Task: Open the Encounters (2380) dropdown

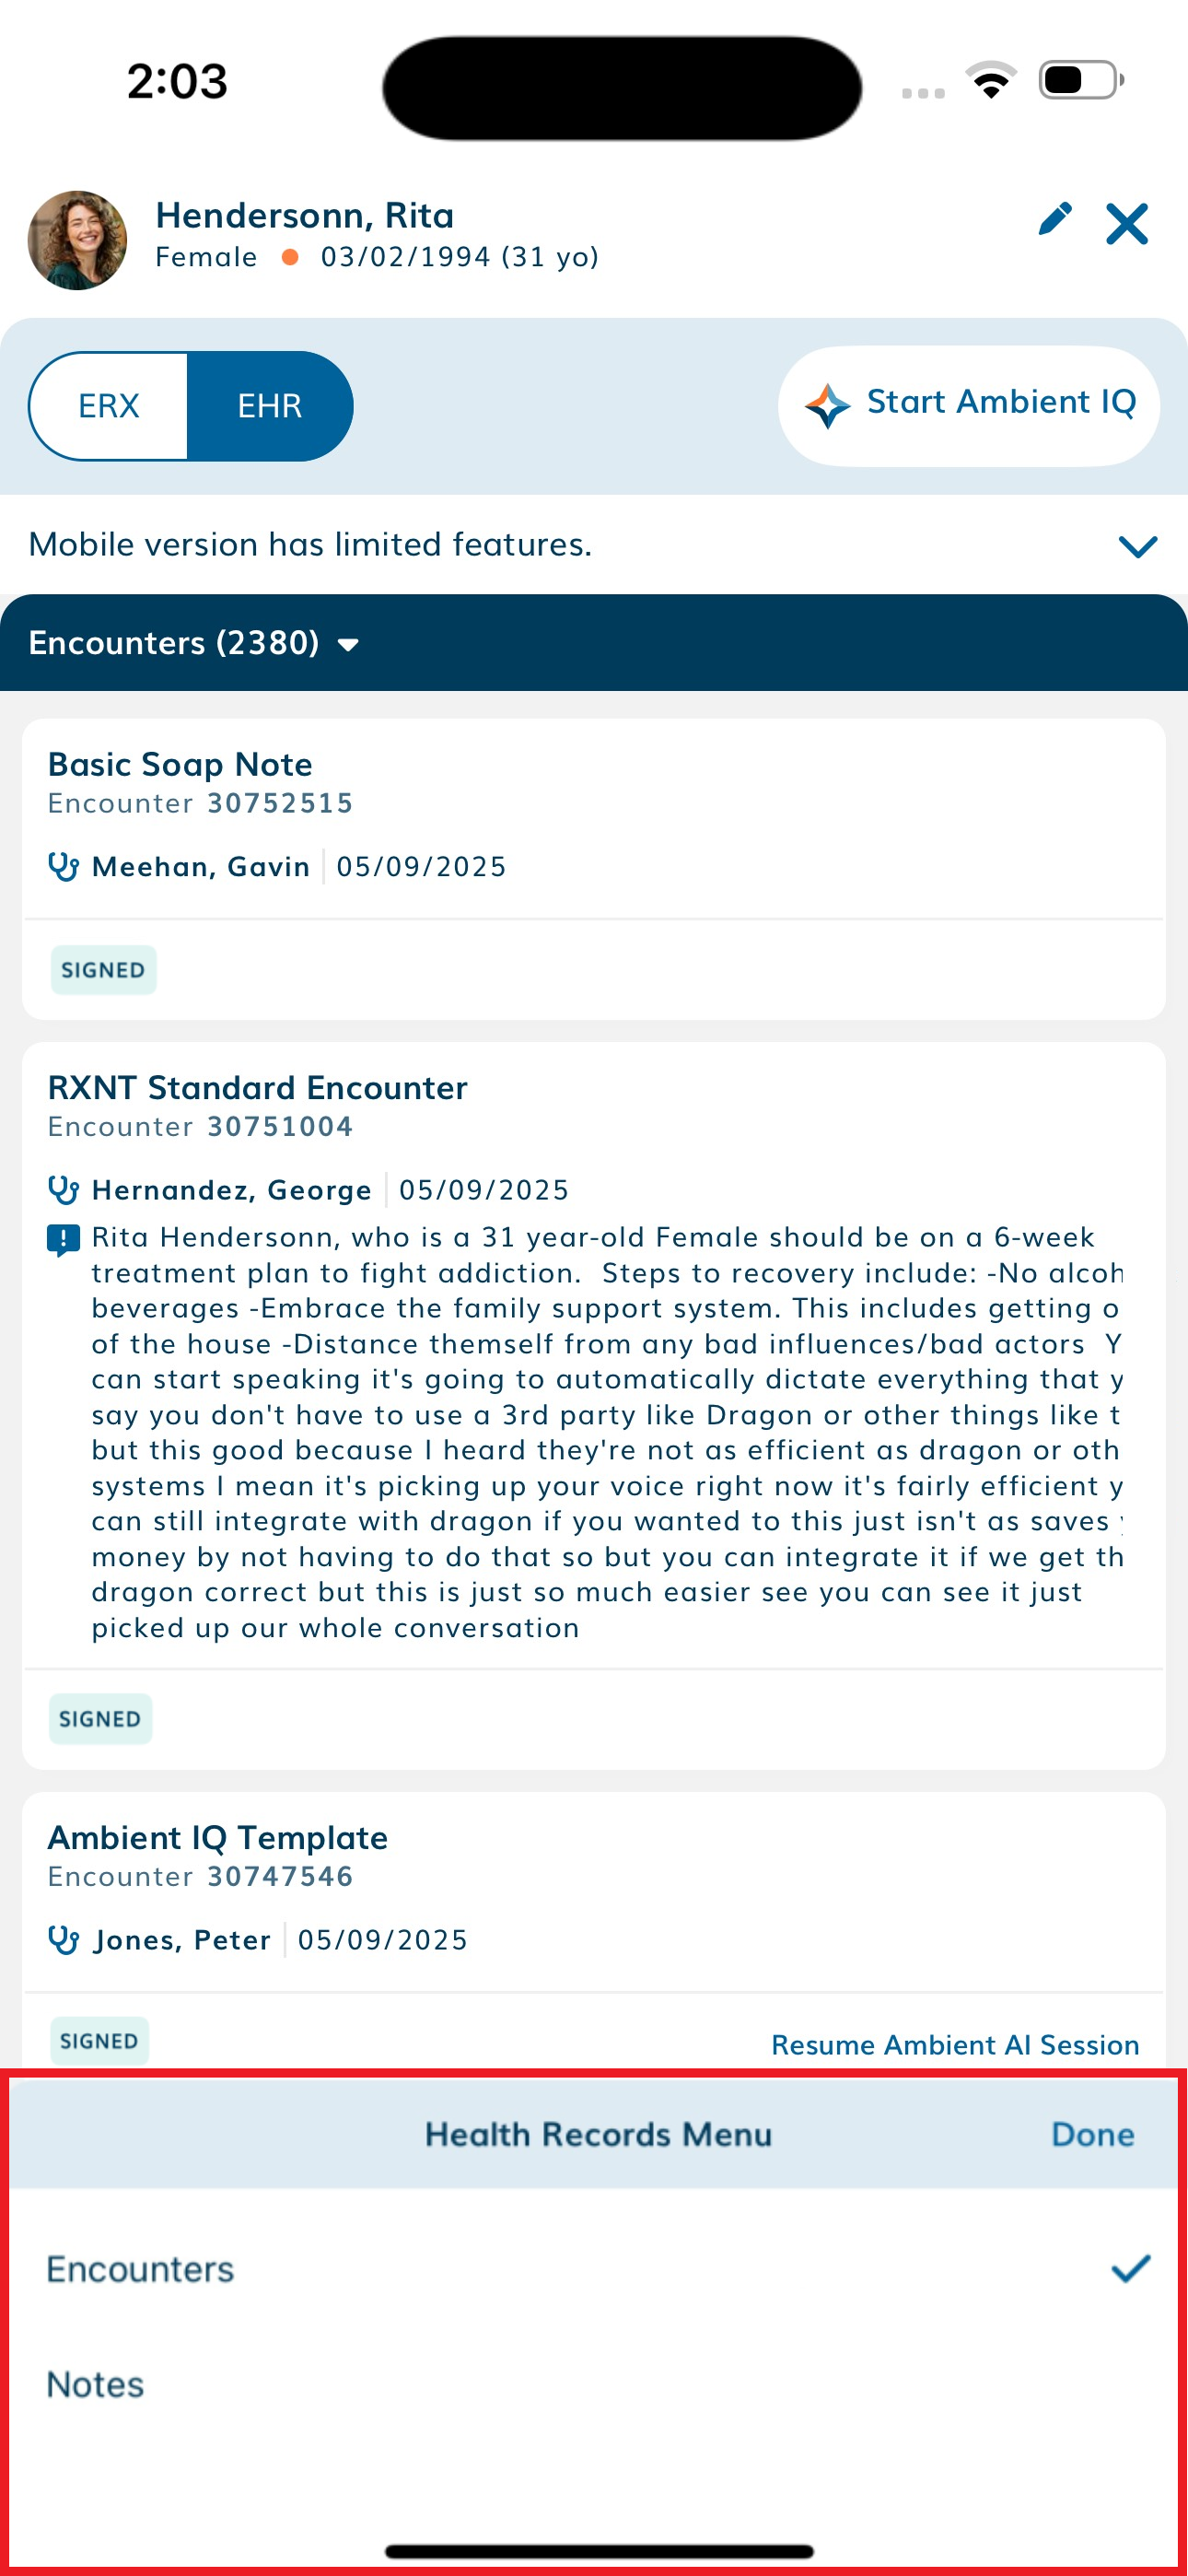Action: [x=193, y=642]
